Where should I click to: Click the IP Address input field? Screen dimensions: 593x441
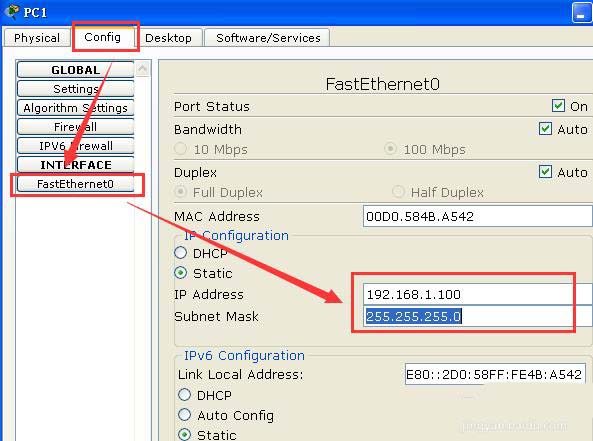pos(478,294)
